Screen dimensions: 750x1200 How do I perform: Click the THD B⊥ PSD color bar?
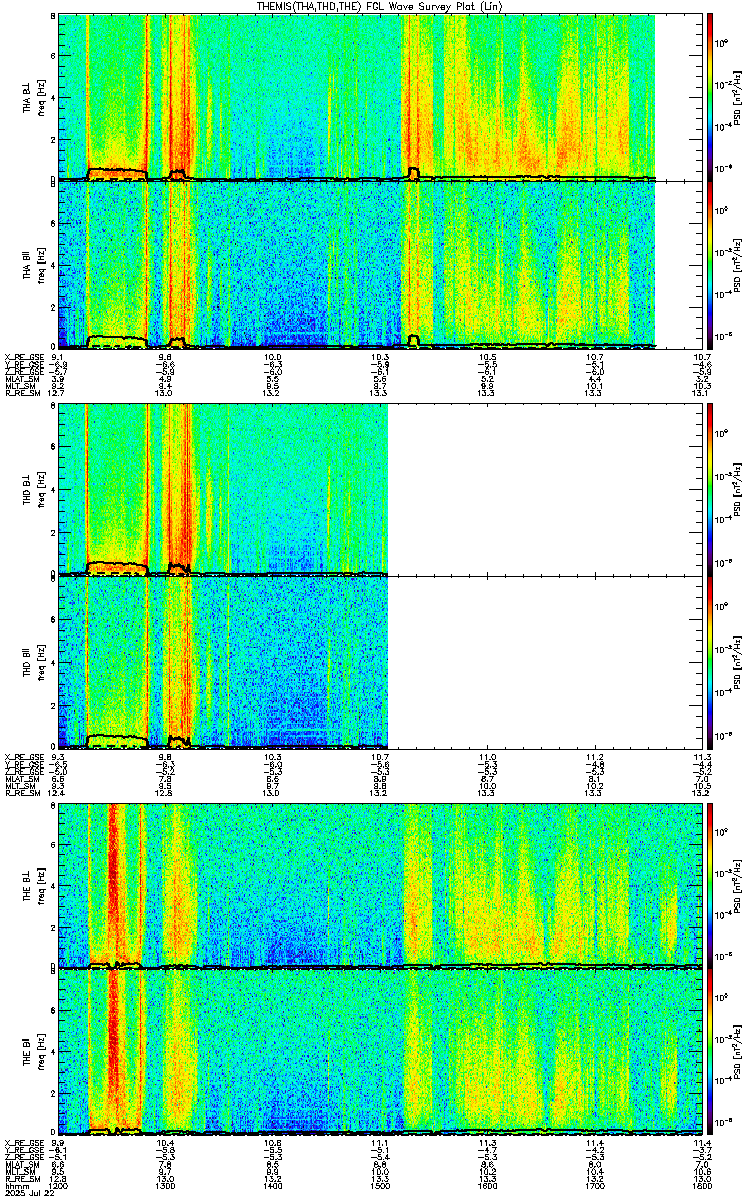click(710, 490)
